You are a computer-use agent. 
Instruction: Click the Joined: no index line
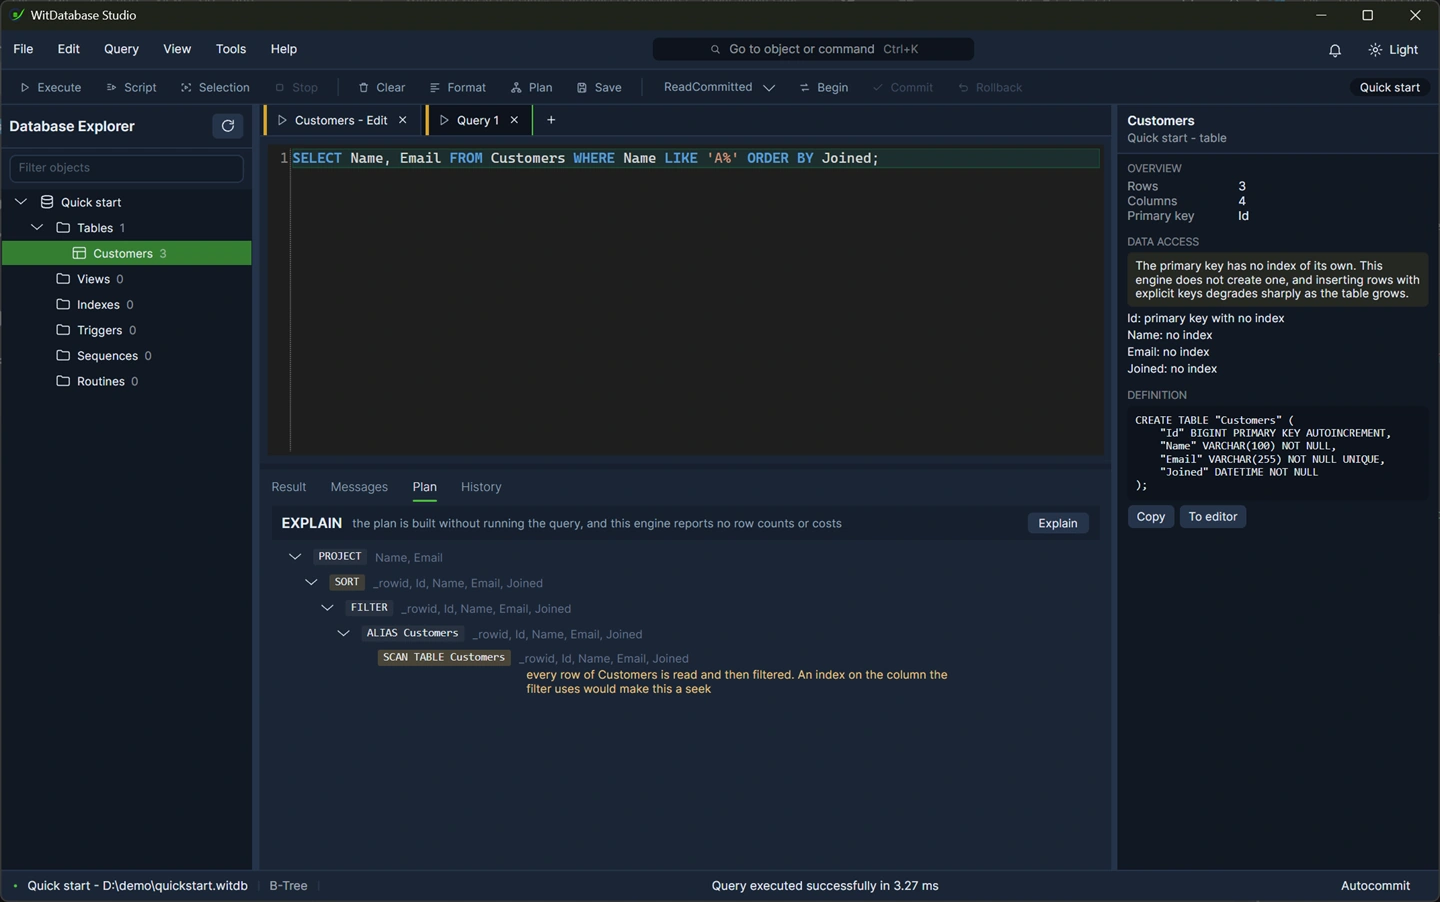[1172, 369]
